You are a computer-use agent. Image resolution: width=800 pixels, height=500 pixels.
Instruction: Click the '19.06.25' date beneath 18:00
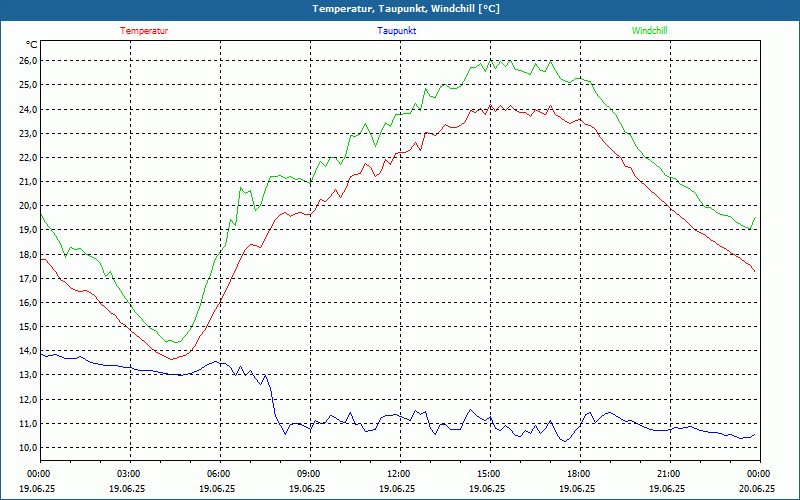tap(578, 488)
